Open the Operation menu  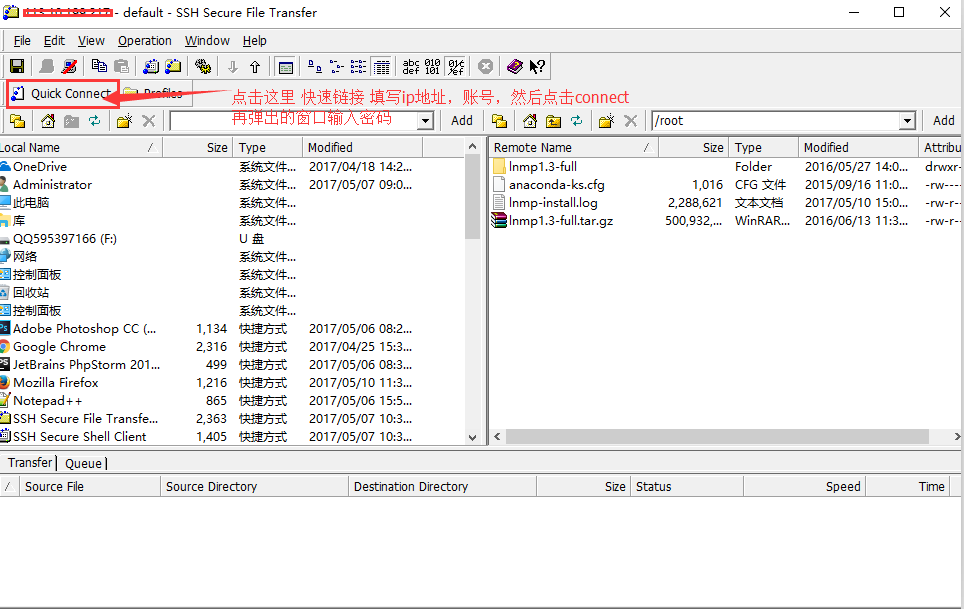pos(144,41)
